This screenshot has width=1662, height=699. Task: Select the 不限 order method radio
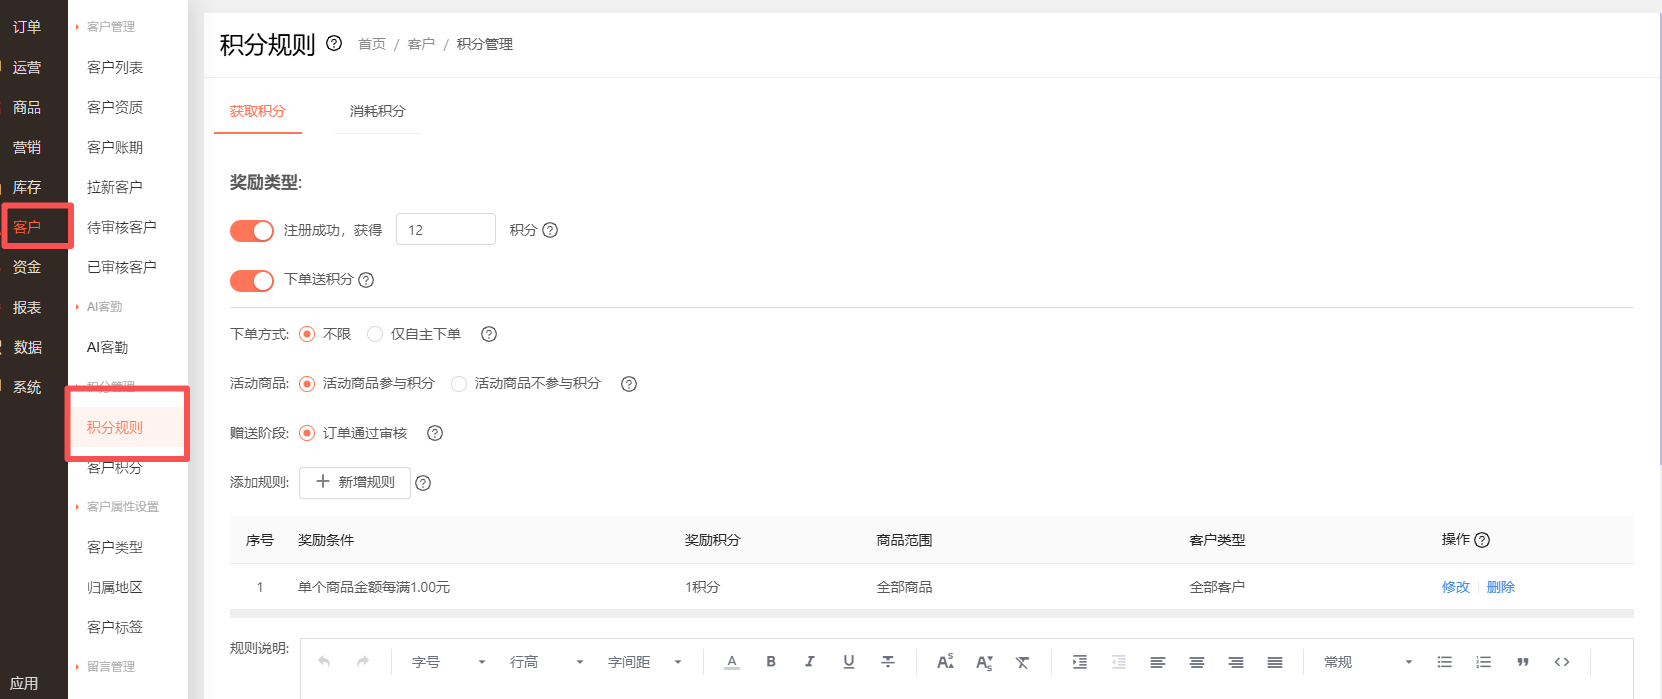click(307, 334)
